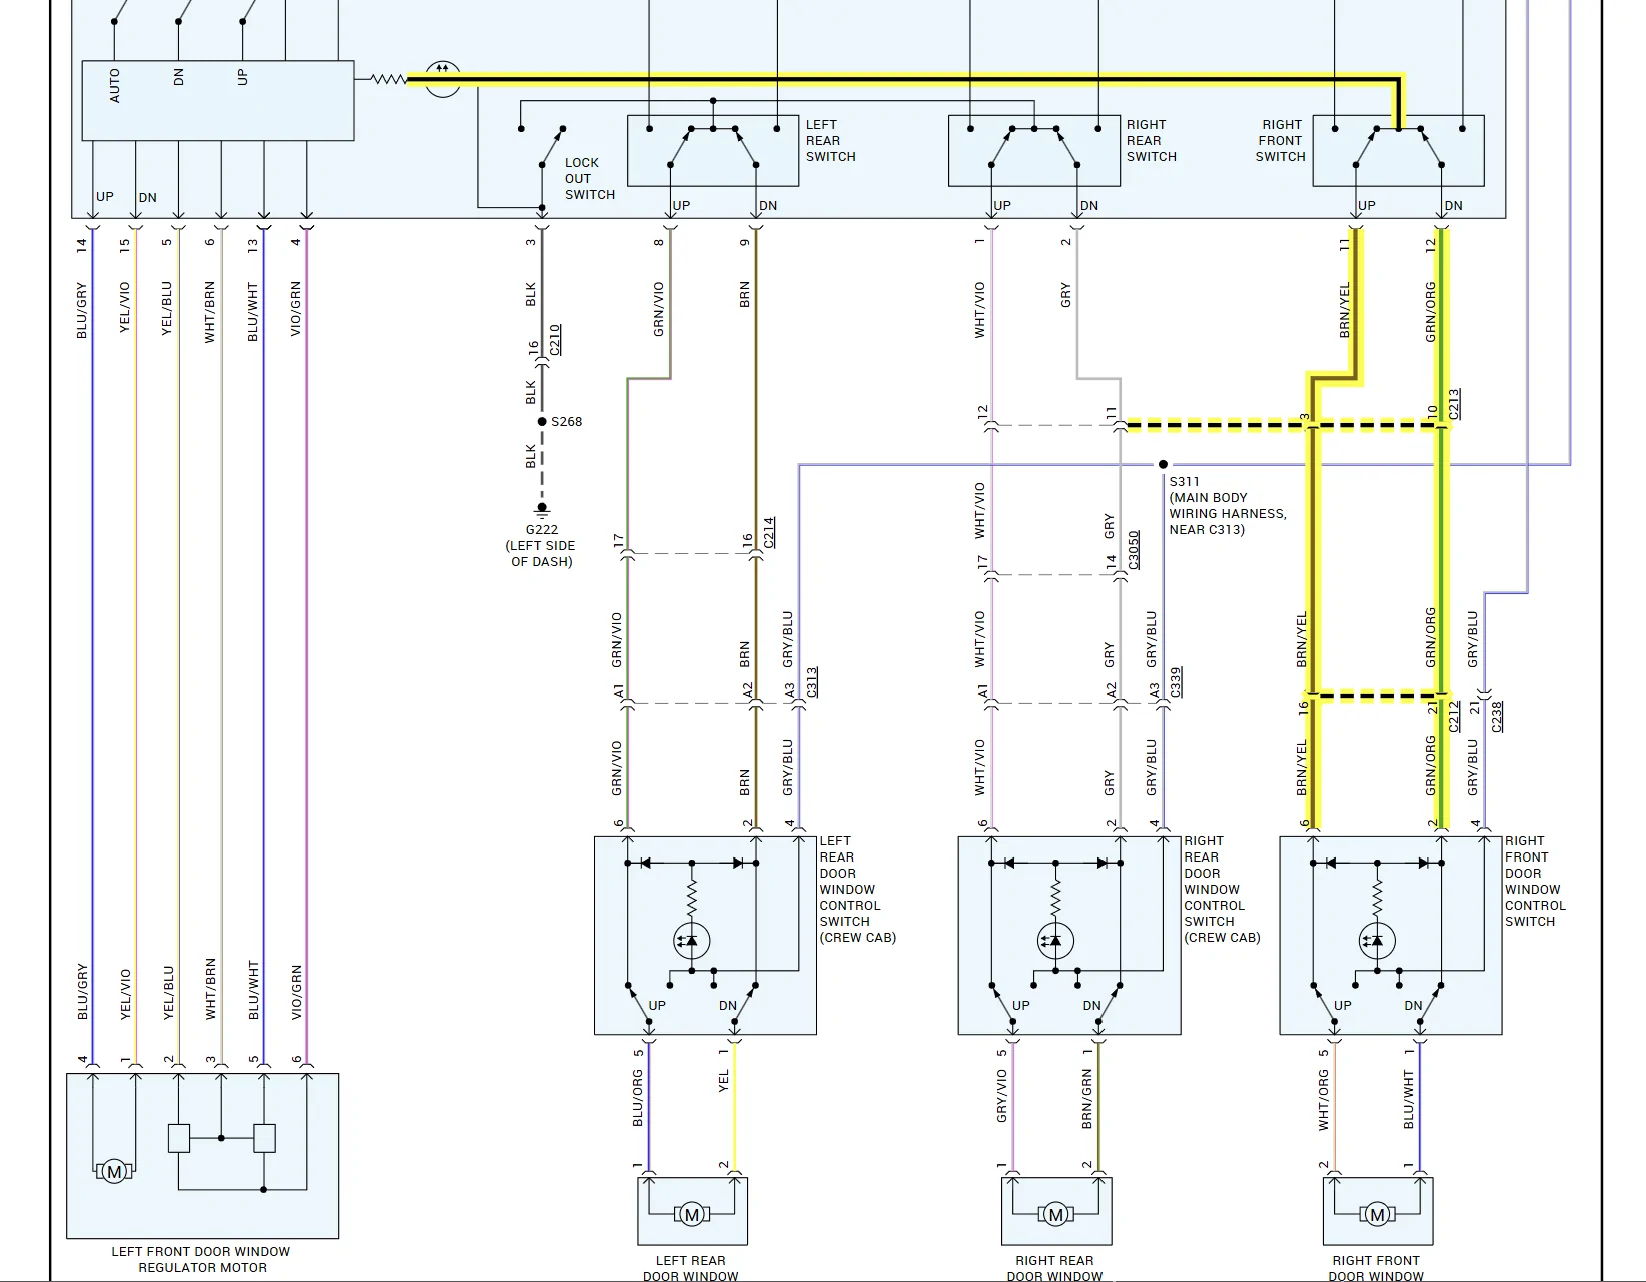Click the left rear door window motor symbol
The width and height of the screenshot is (1646, 1282).
[692, 1215]
